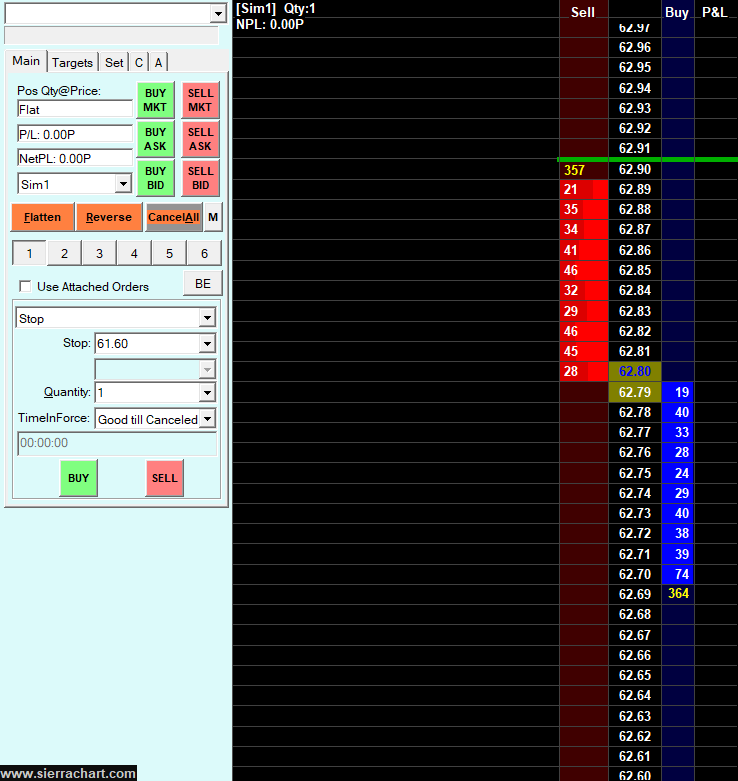Click buy cell 38 at 62.72
The image size is (738, 781).
(x=678, y=533)
